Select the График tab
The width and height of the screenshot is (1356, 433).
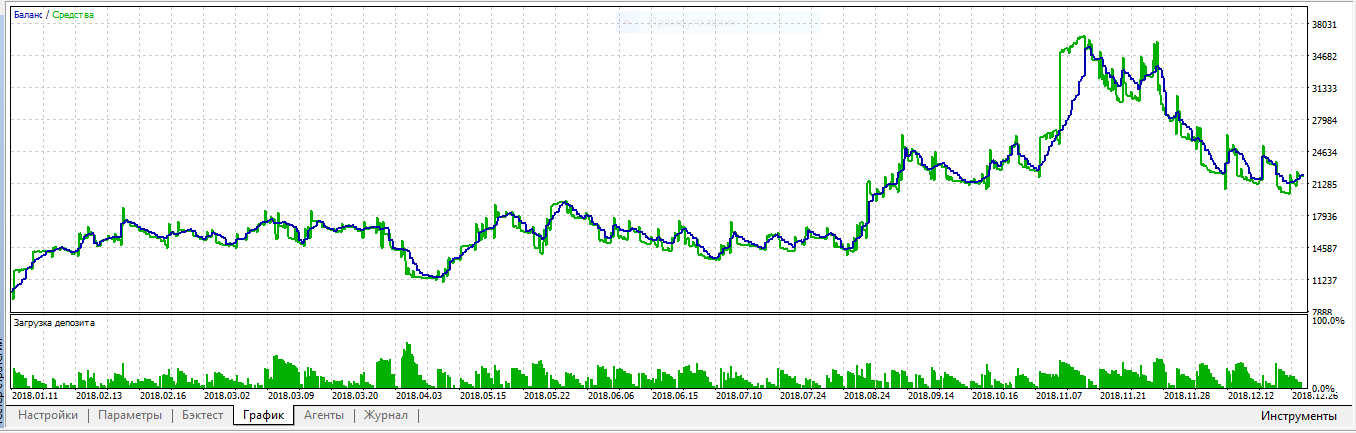coord(264,416)
